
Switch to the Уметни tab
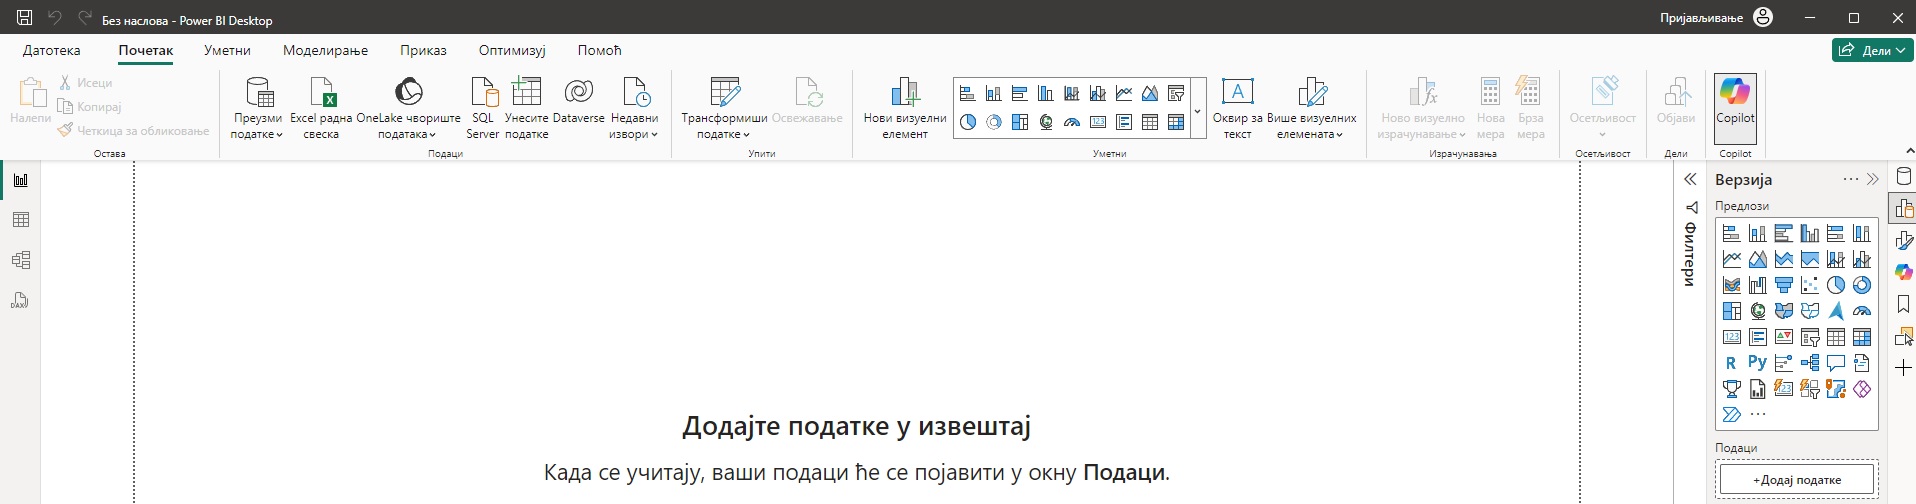227,50
